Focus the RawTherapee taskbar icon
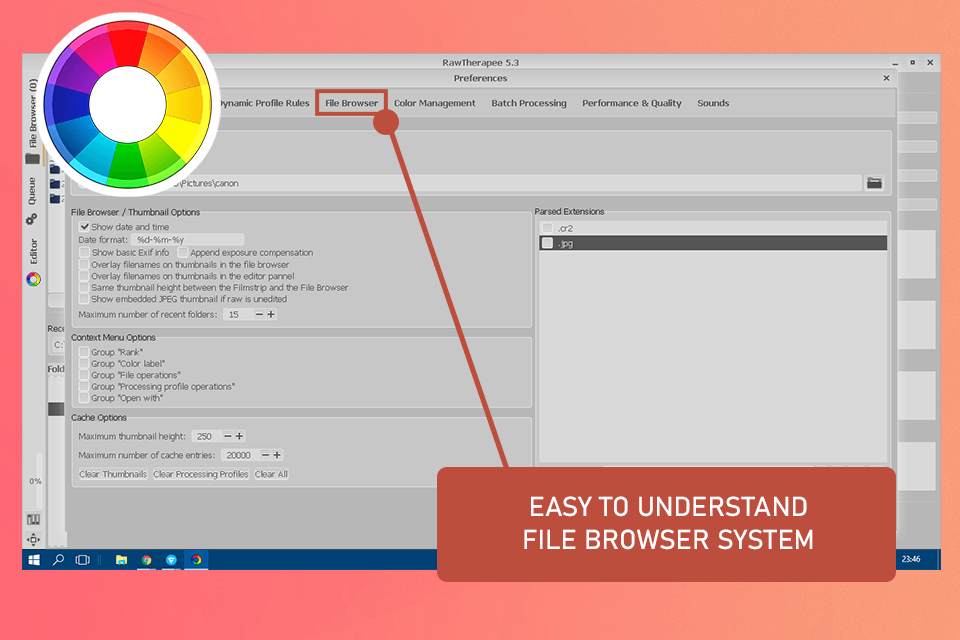960x640 pixels. (196, 560)
